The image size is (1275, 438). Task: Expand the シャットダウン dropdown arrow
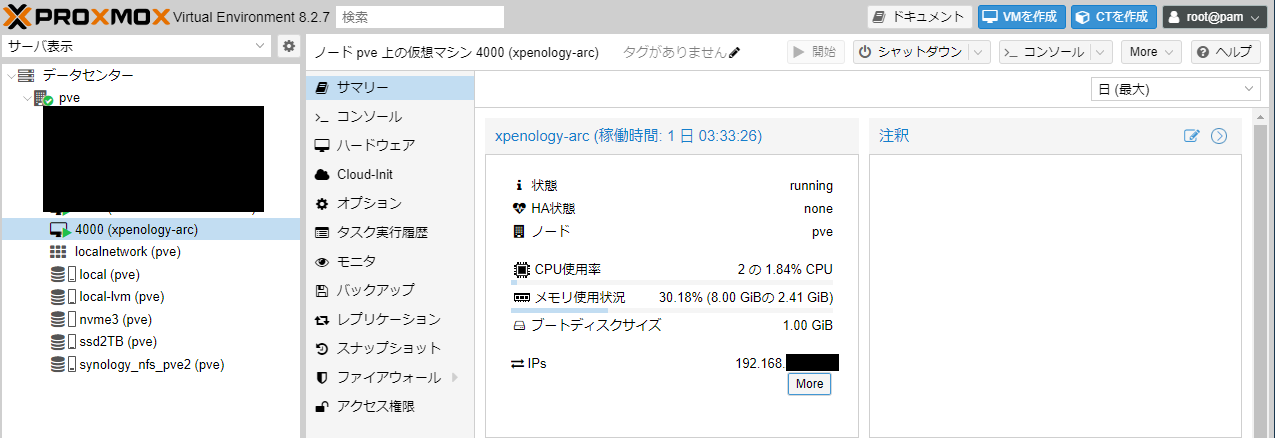pyautogui.click(x=981, y=52)
